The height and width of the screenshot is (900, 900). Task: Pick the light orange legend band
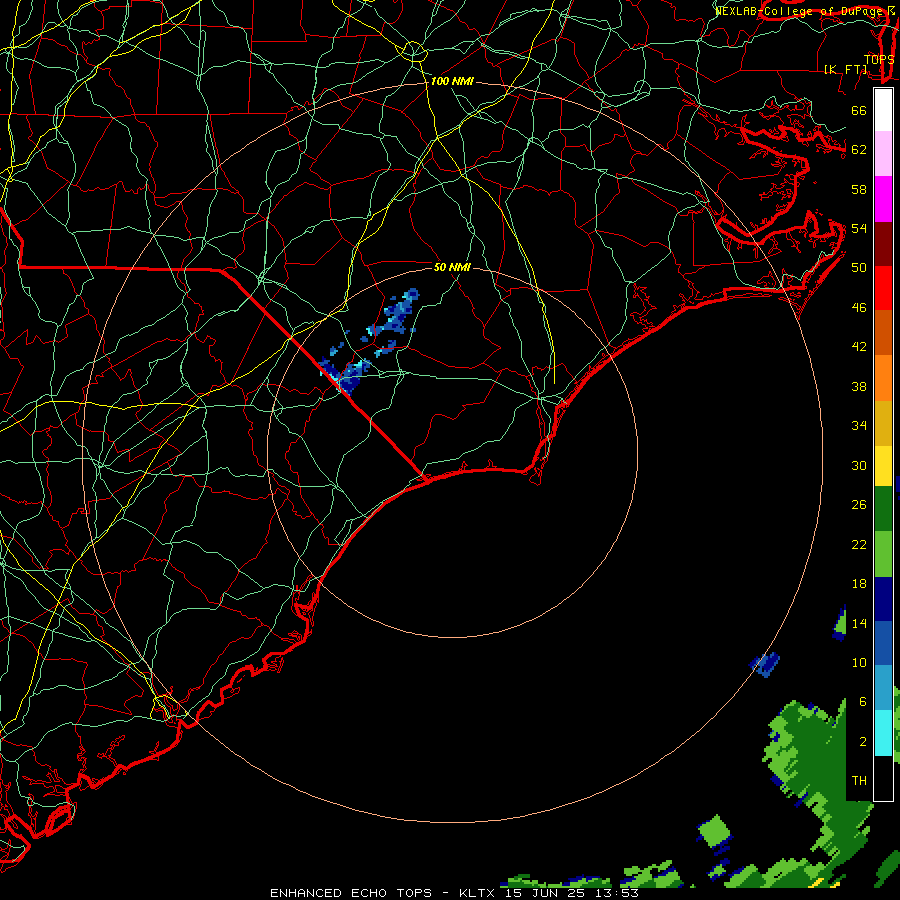tap(883, 378)
